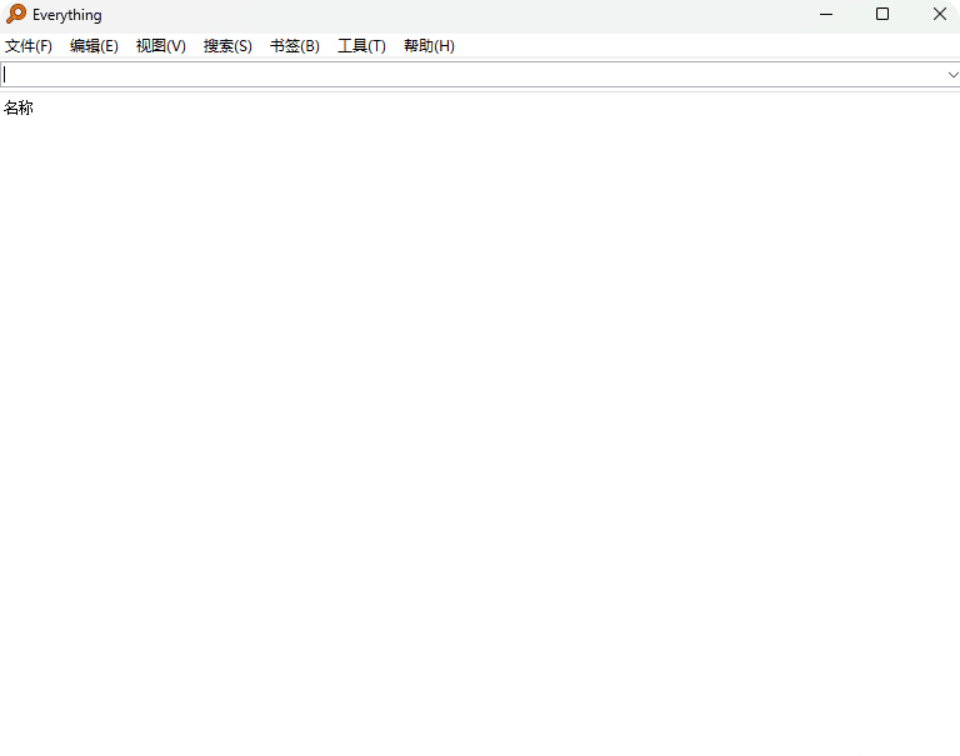Viewport: 960px width, 756px height.
Task: Open the 编辑(E) menu
Action: click(94, 46)
